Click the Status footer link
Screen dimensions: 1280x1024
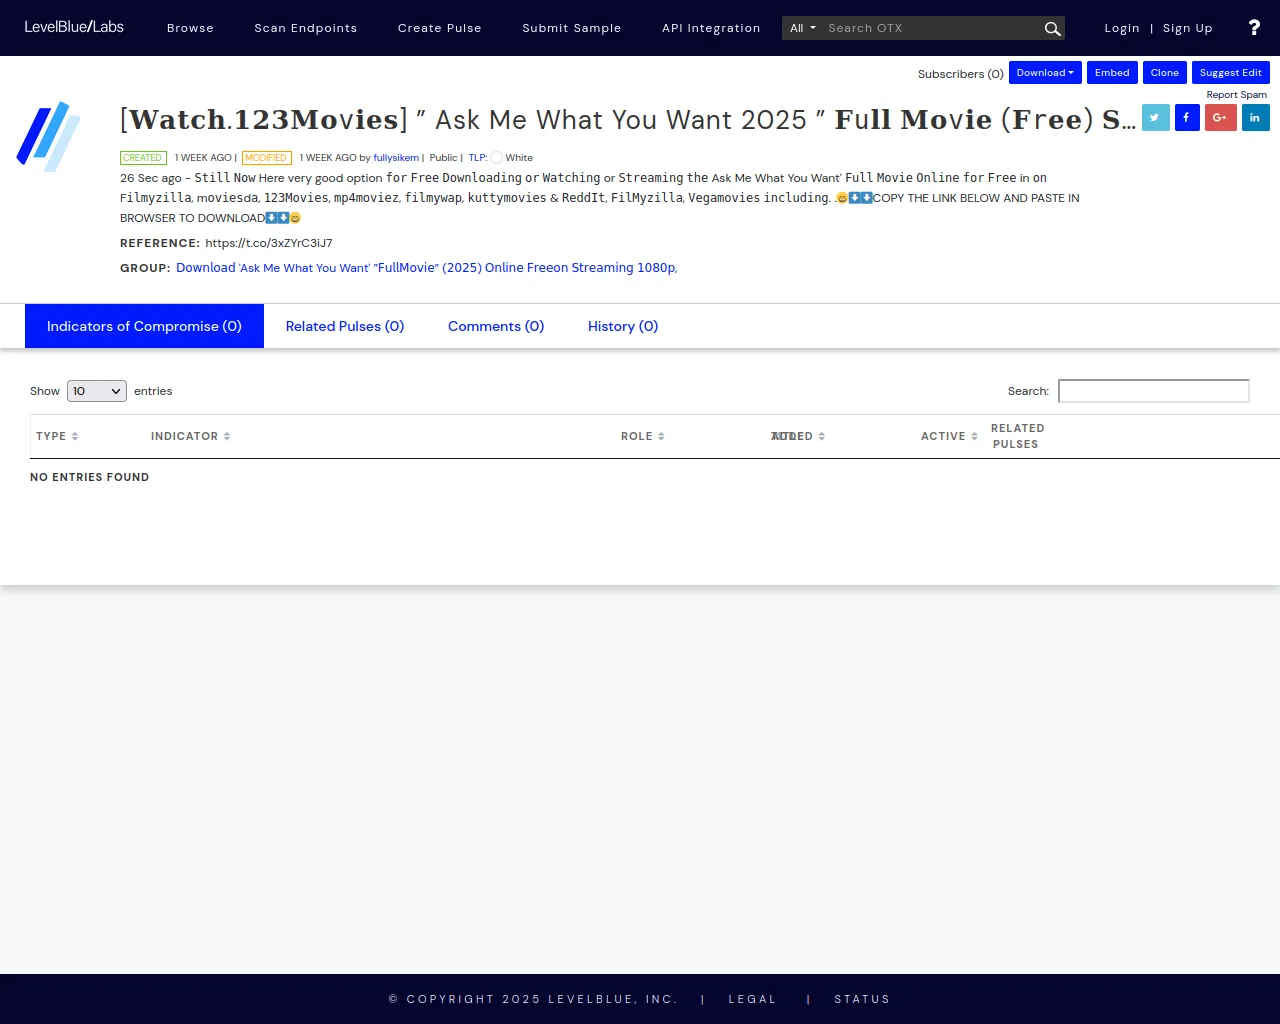tap(862, 999)
